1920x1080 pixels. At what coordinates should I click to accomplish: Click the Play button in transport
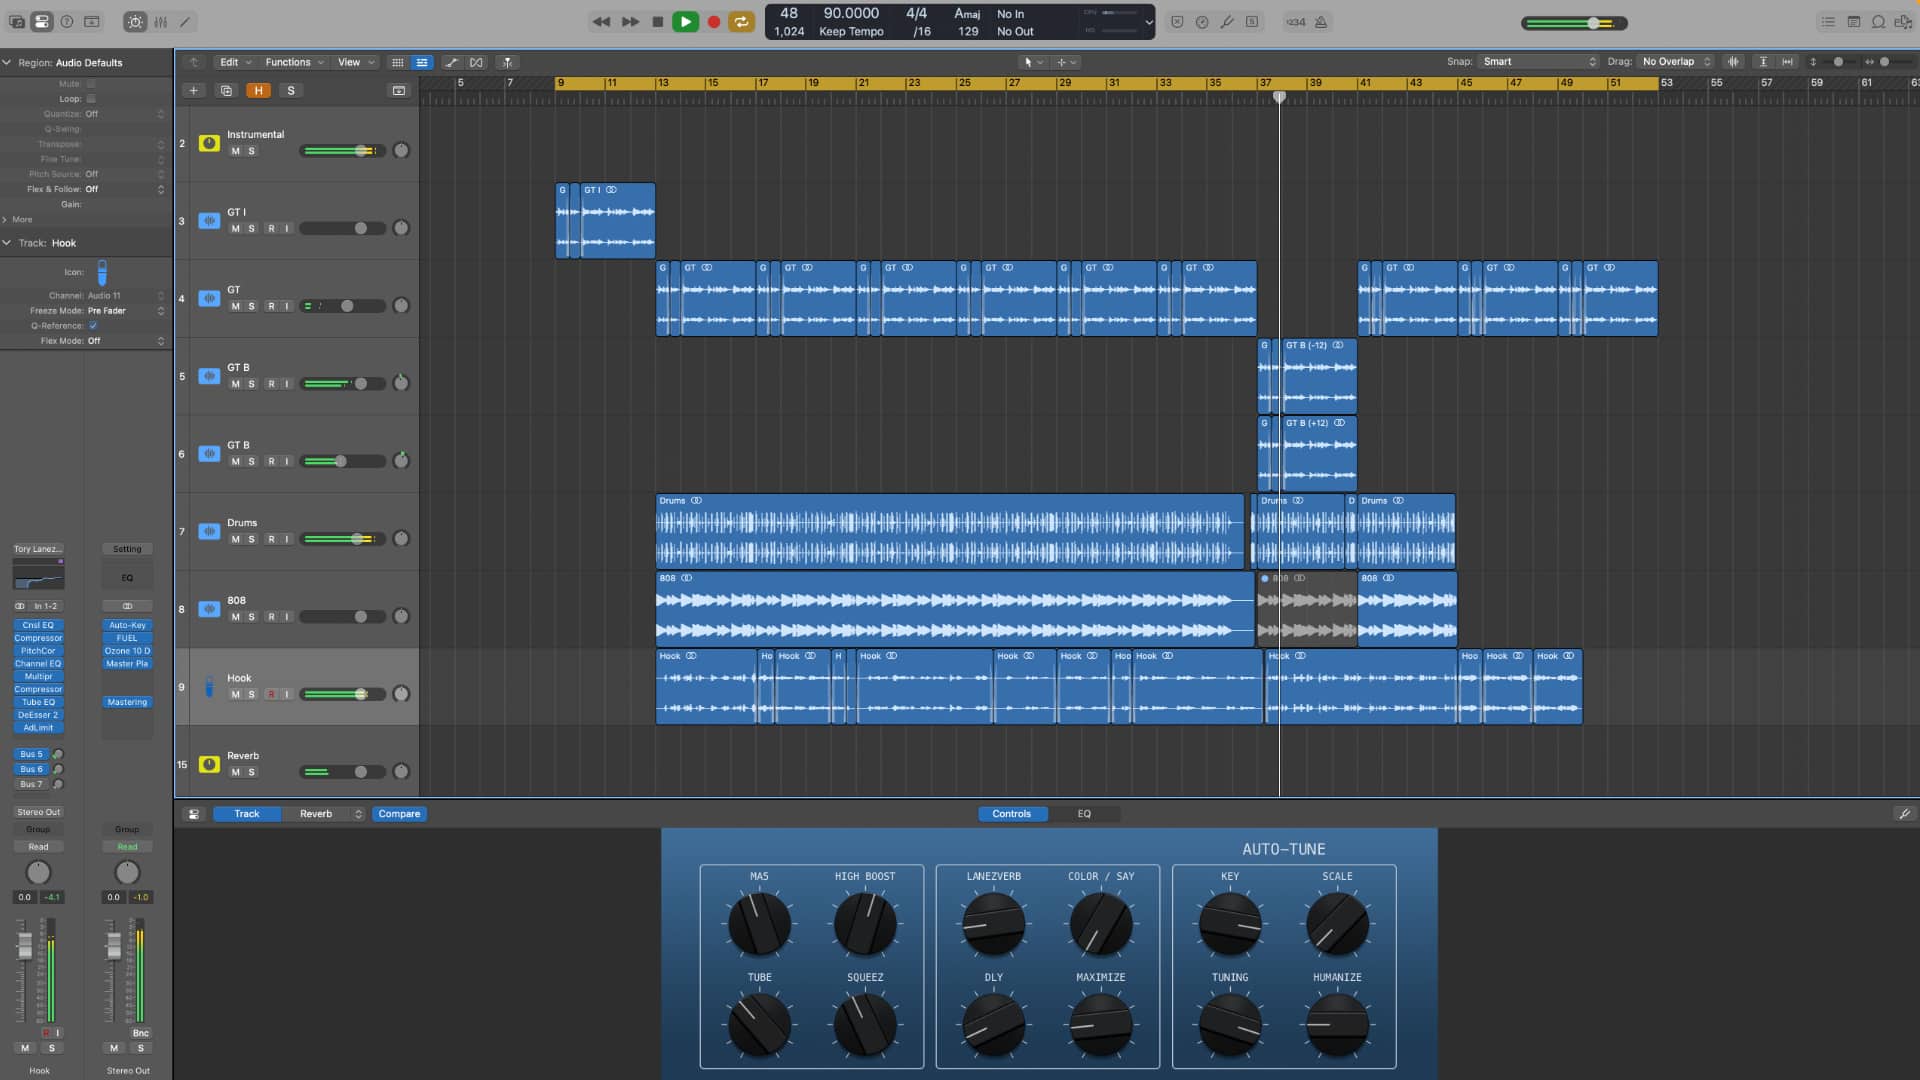pyautogui.click(x=685, y=21)
